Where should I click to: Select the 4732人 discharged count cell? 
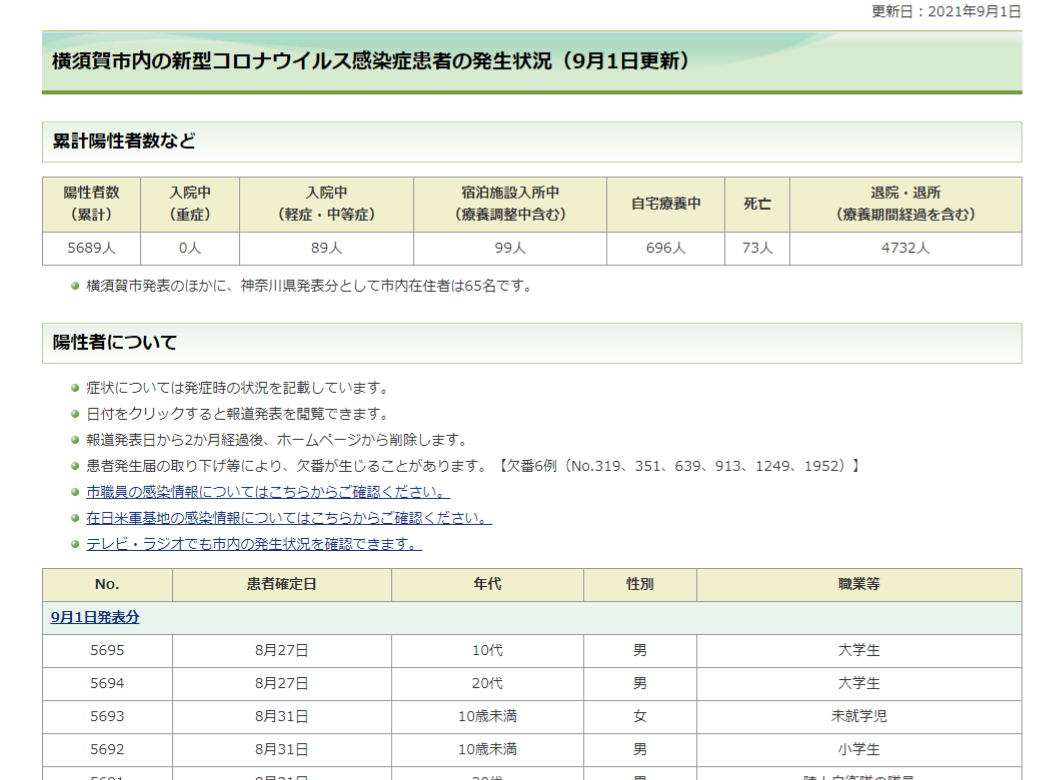[x=905, y=249]
